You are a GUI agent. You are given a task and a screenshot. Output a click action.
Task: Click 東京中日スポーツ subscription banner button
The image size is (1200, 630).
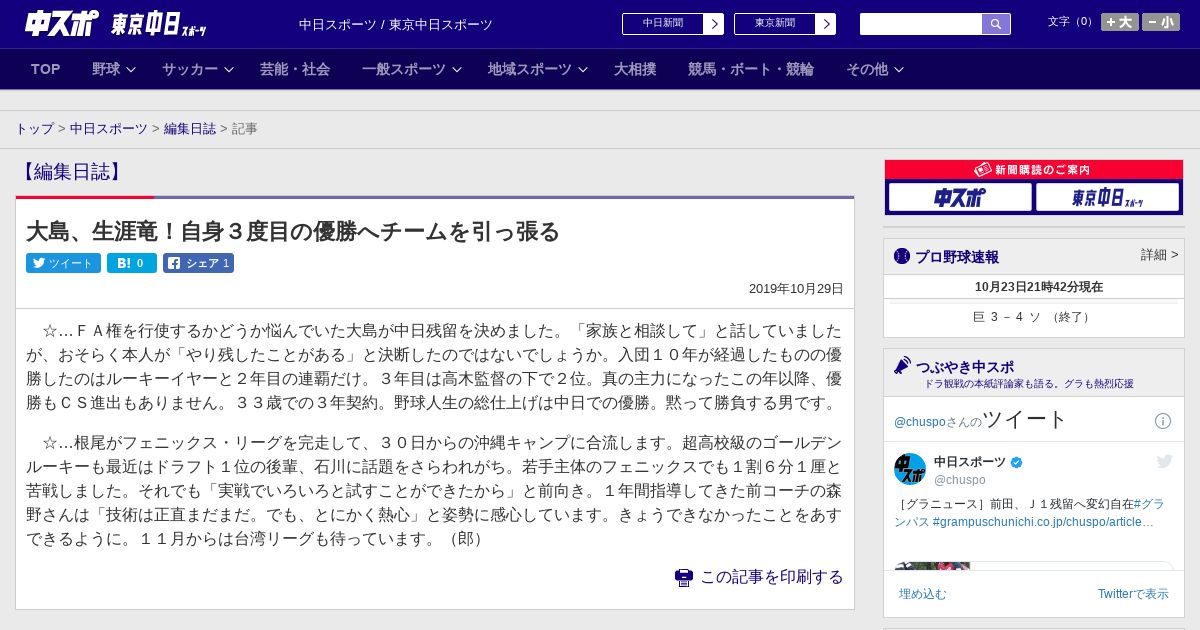[x=1107, y=197]
